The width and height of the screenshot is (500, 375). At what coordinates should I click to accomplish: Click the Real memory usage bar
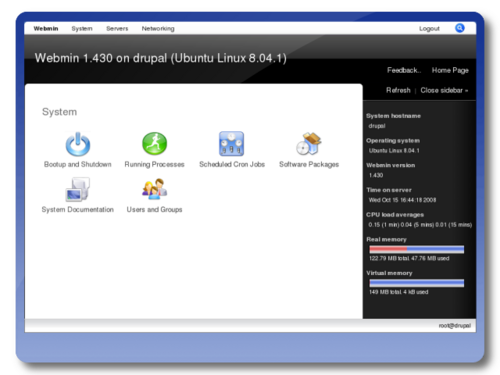pos(416,249)
